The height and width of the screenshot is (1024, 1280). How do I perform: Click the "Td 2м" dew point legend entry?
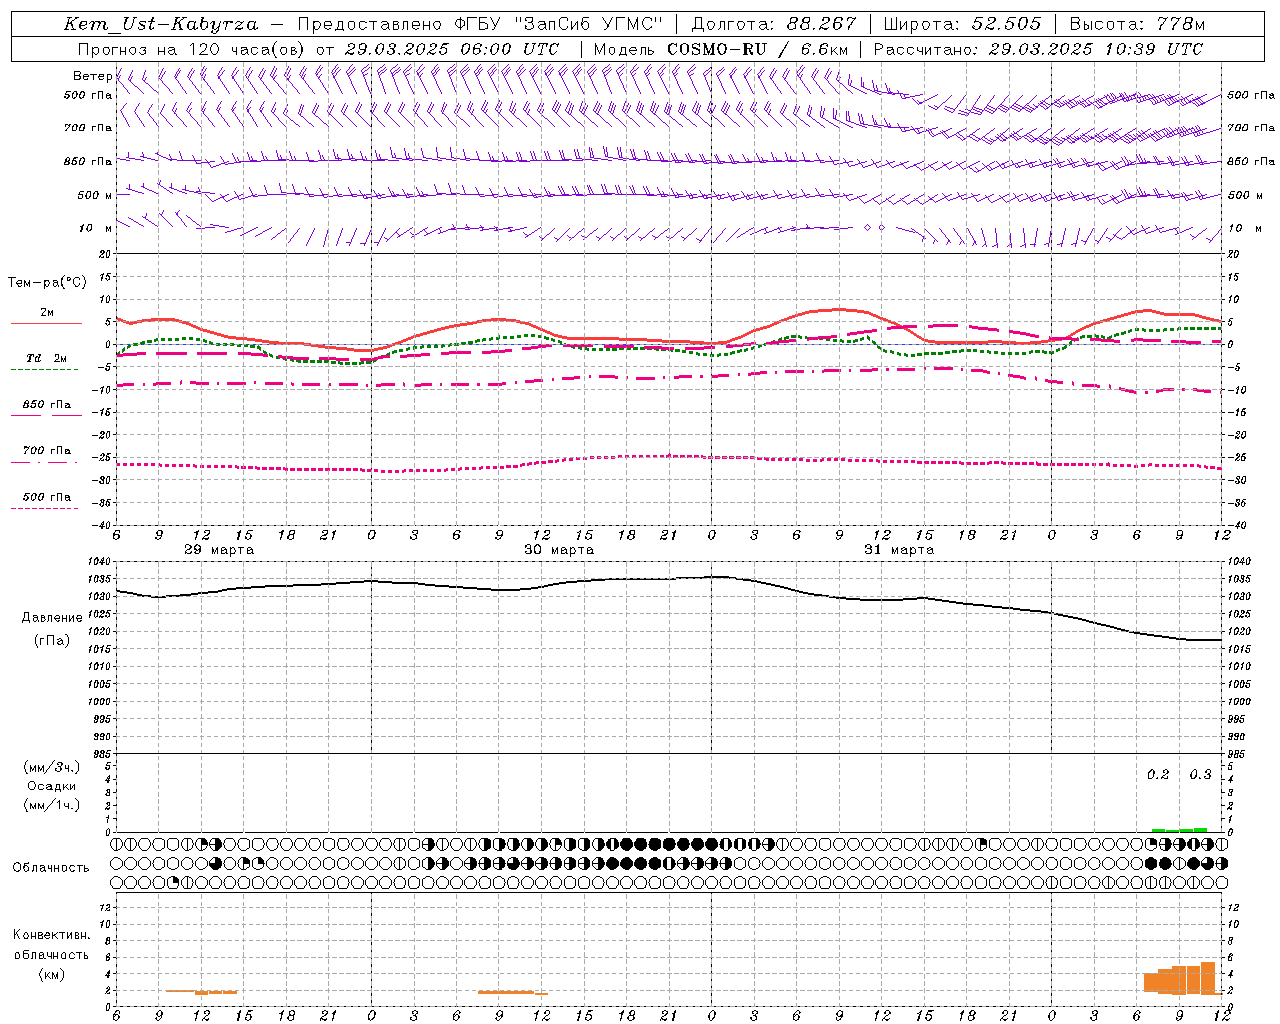click(46, 358)
